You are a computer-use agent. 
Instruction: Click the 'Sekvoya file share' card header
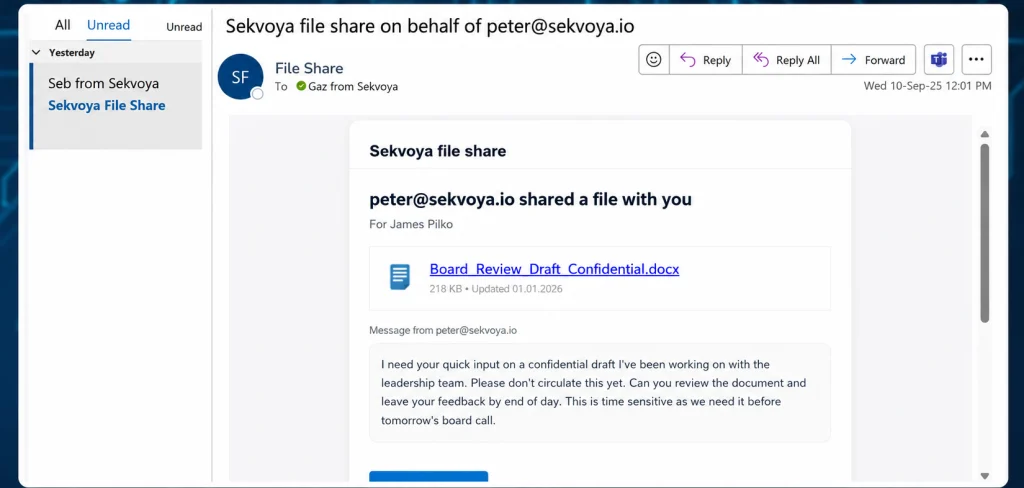pyautogui.click(x=438, y=152)
